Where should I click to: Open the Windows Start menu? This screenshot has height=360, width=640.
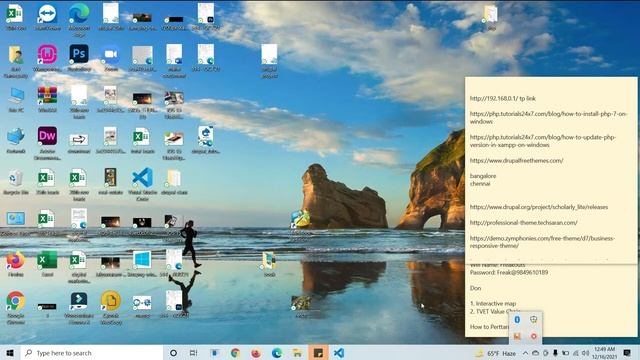[x=10, y=353]
